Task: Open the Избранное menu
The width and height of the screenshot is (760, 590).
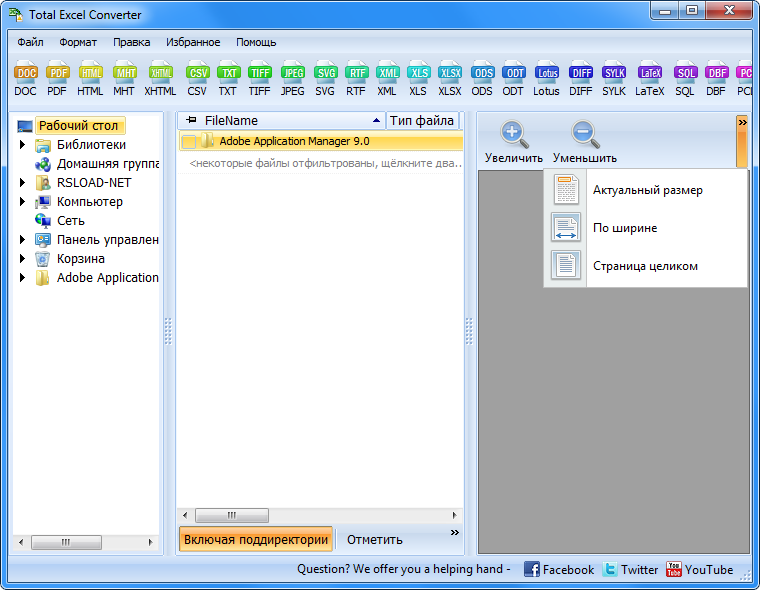Action: (x=193, y=42)
